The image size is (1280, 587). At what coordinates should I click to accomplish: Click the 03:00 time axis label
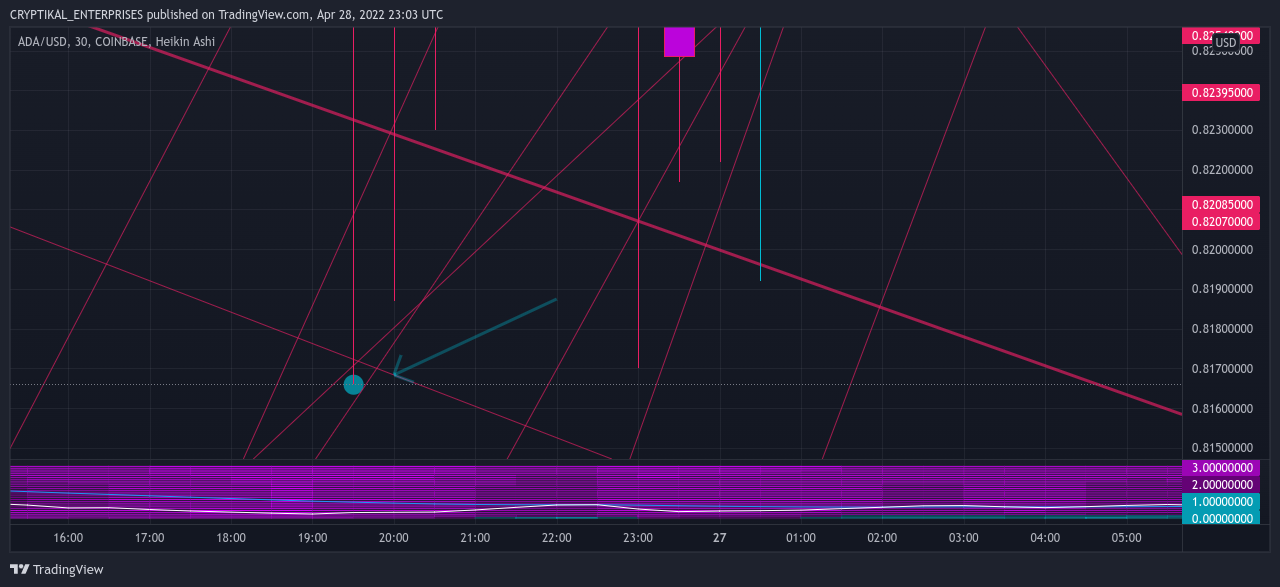(x=964, y=538)
